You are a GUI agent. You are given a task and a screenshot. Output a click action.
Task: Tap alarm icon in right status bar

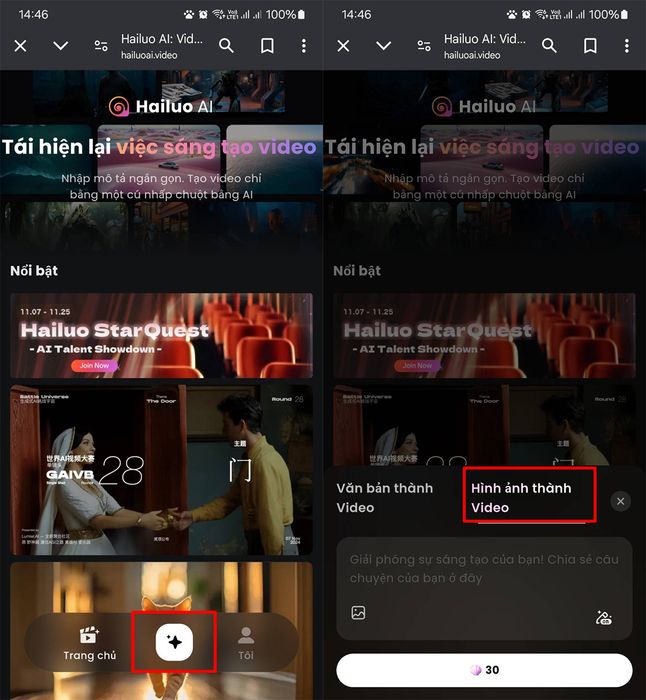coord(526,15)
